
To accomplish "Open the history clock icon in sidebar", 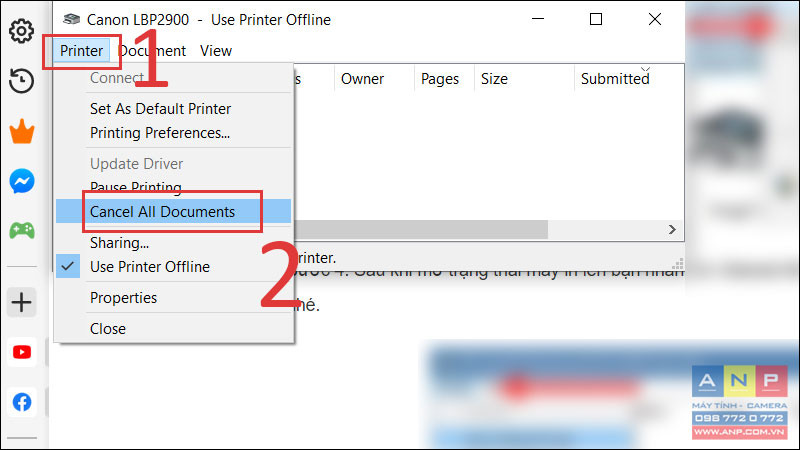I will coord(21,81).
